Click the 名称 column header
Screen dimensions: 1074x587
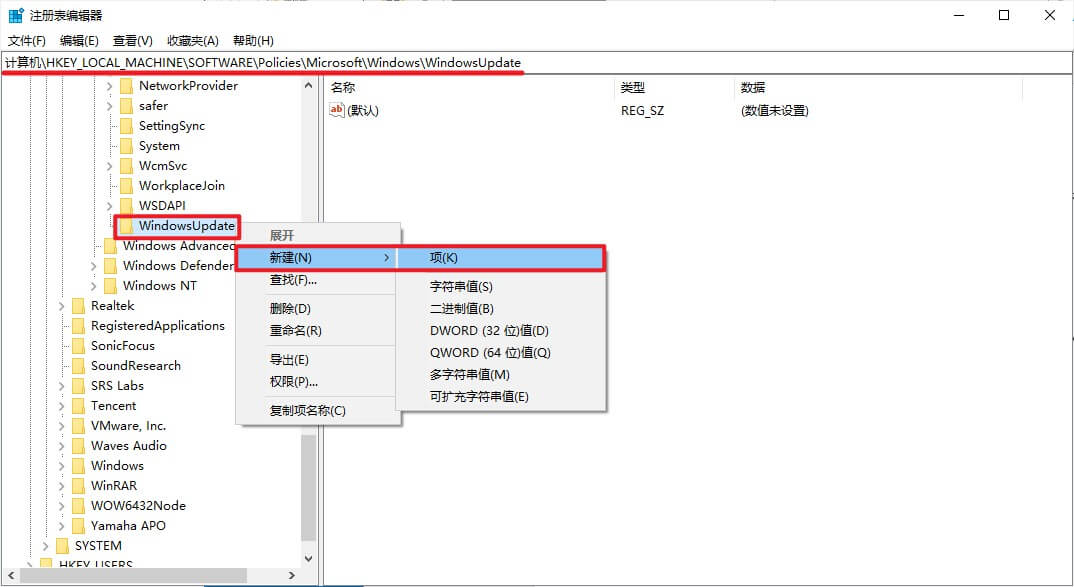click(x=343, y=88)
